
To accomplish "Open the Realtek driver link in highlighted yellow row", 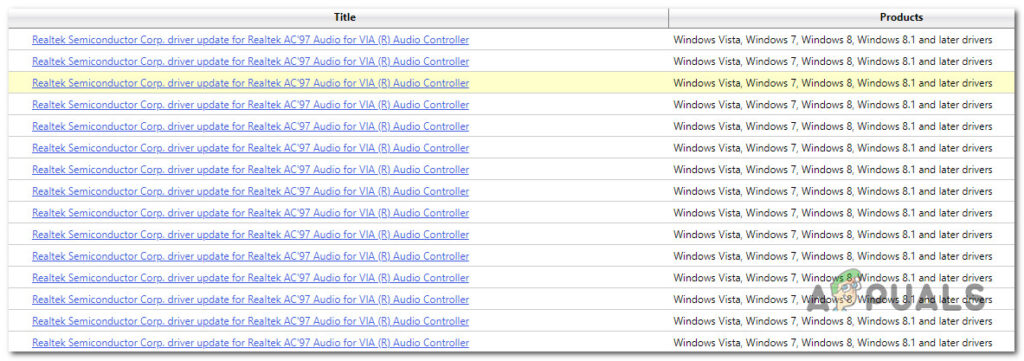I will tap(250, 83).
